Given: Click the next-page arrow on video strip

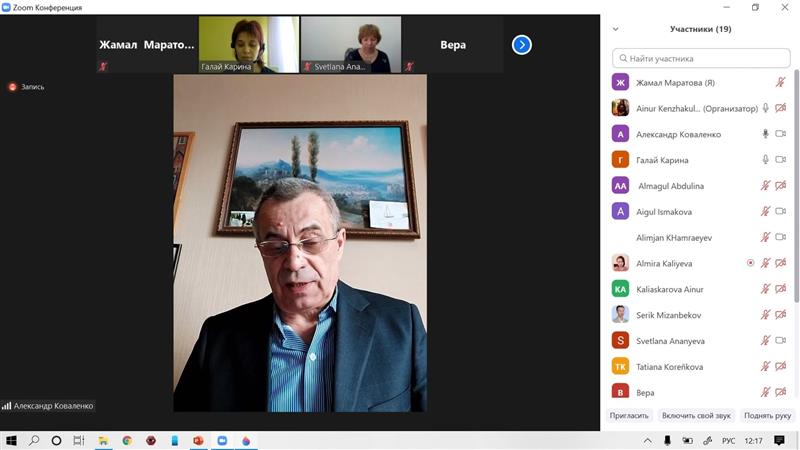Looking at the screenshot, I should pos(522,45).
